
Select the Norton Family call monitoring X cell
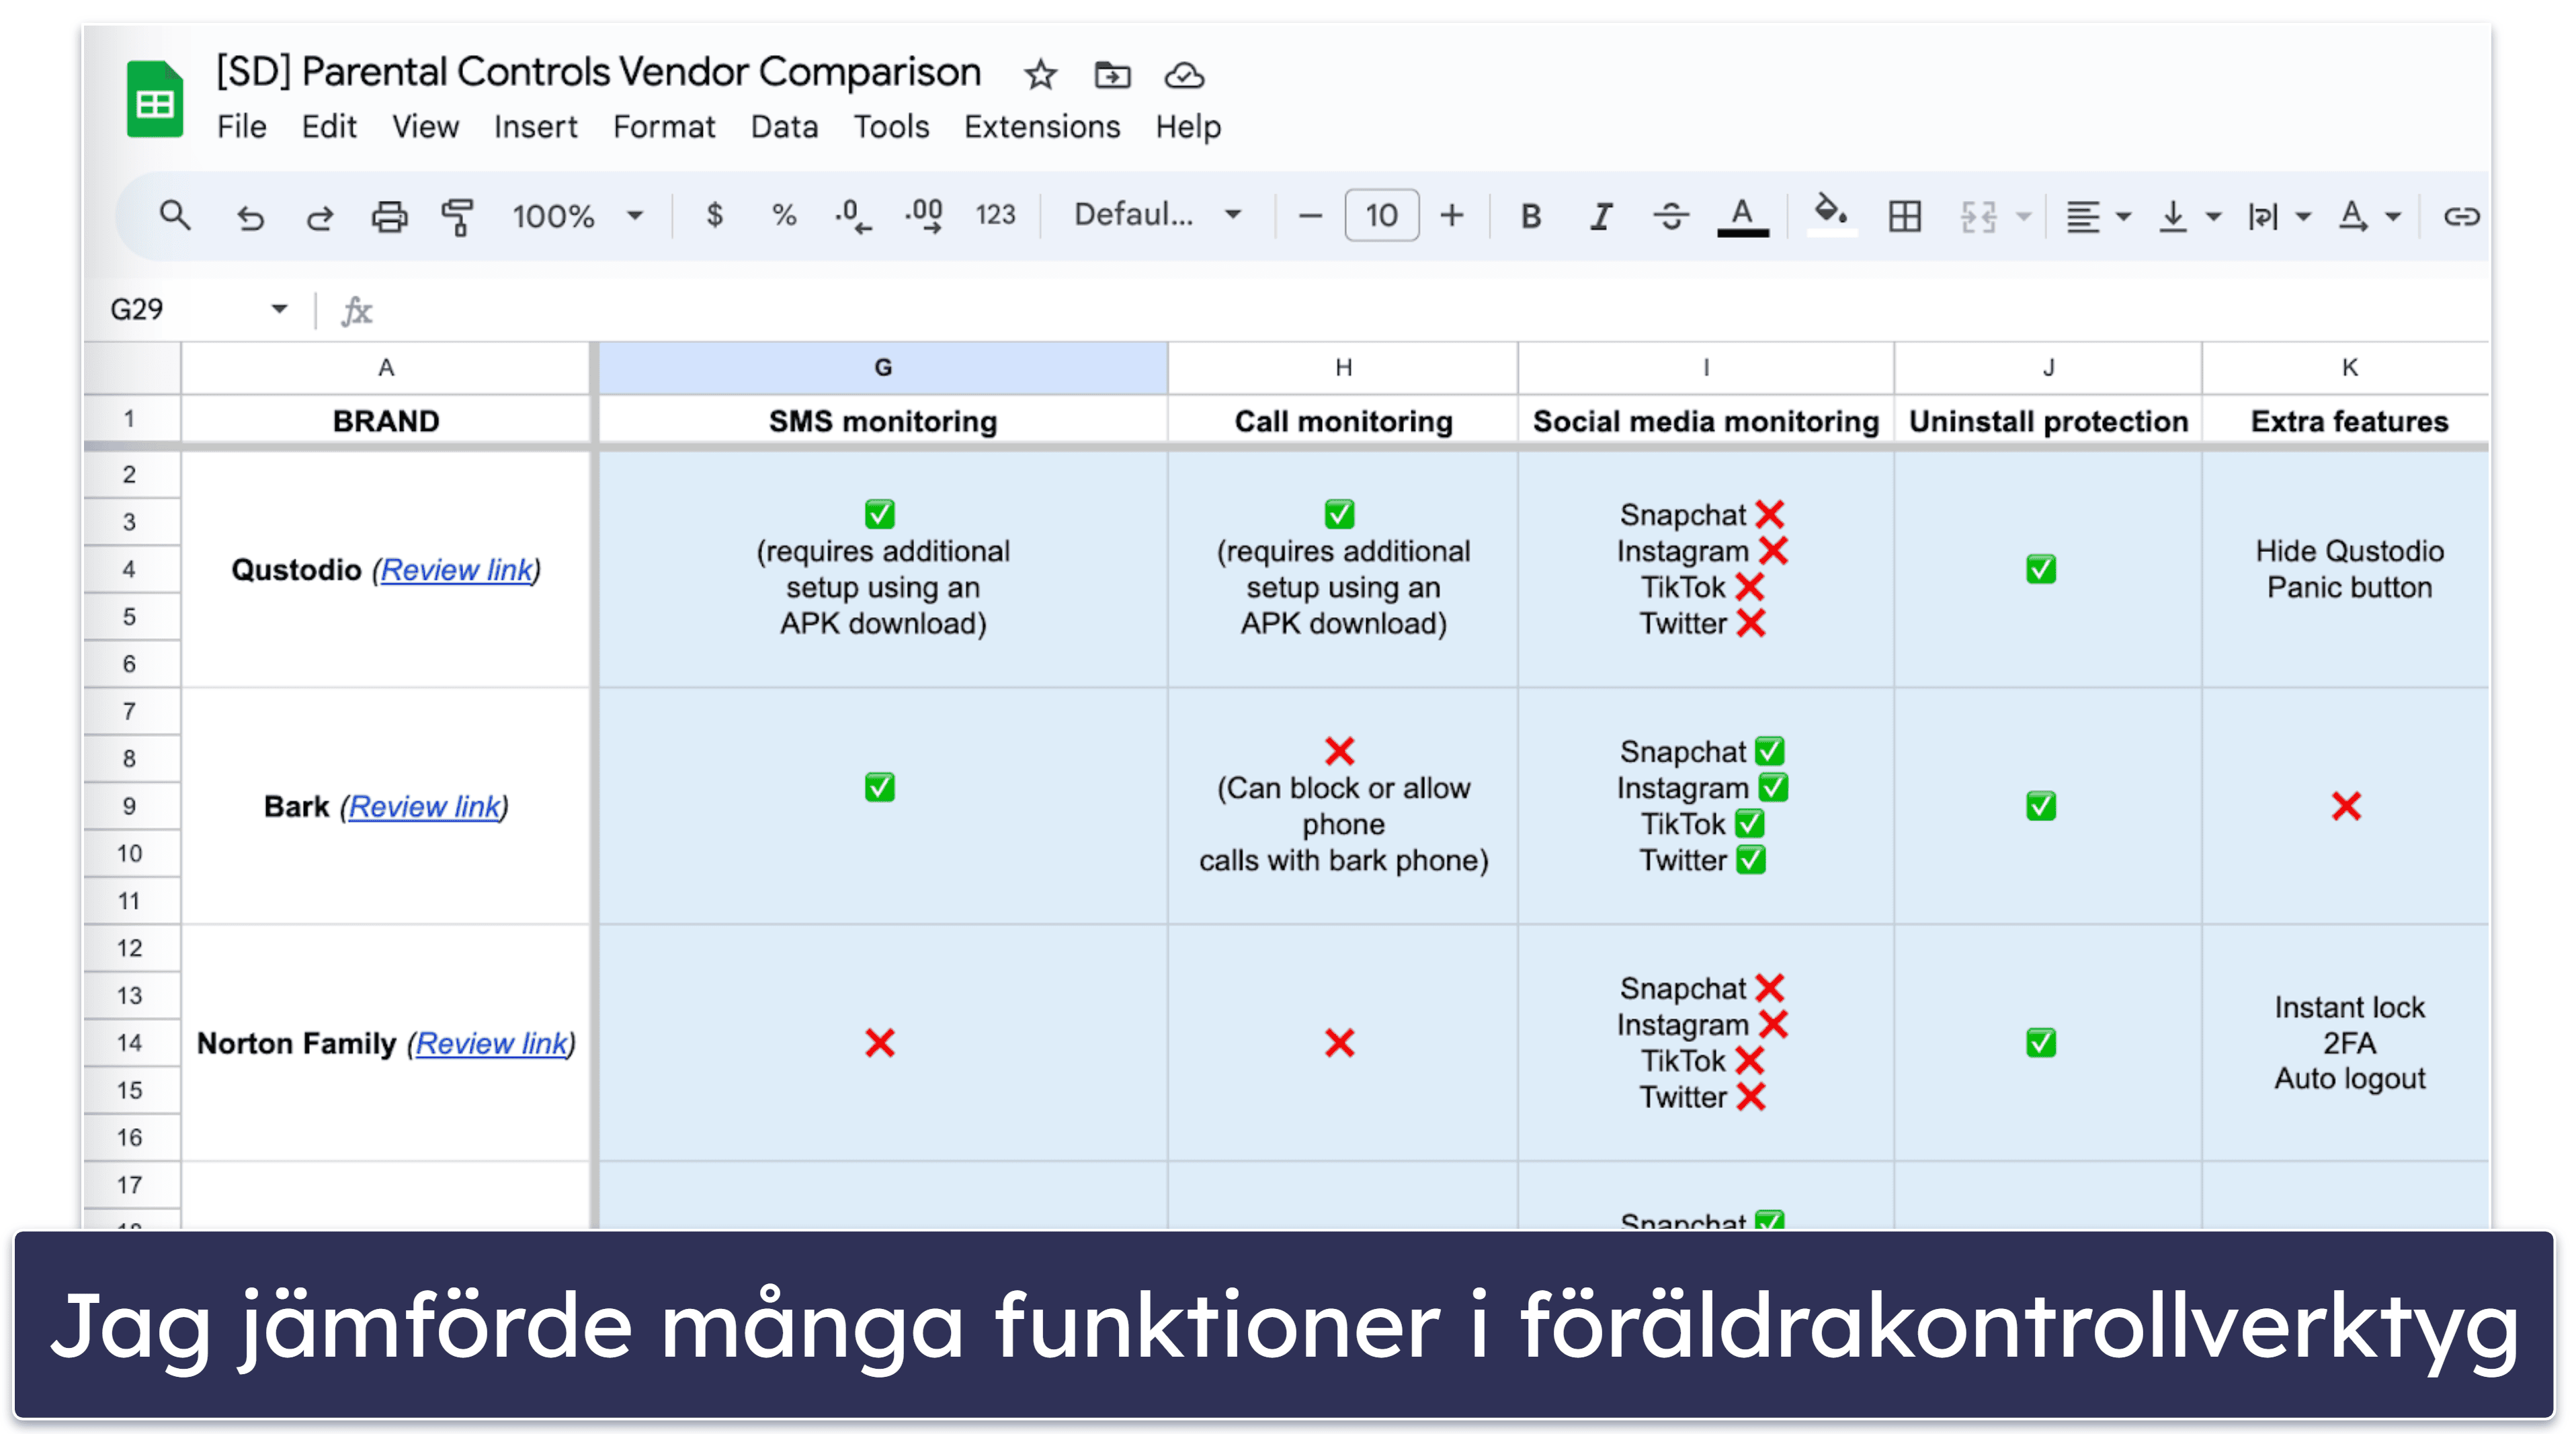[1343, 1043]
